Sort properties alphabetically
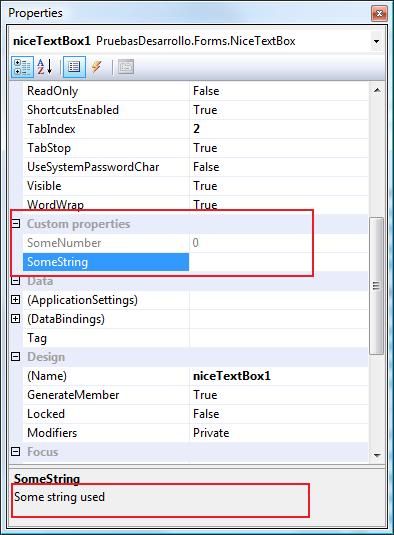The height and width of the screenshot is (535, 394). (x=45, y=67)
